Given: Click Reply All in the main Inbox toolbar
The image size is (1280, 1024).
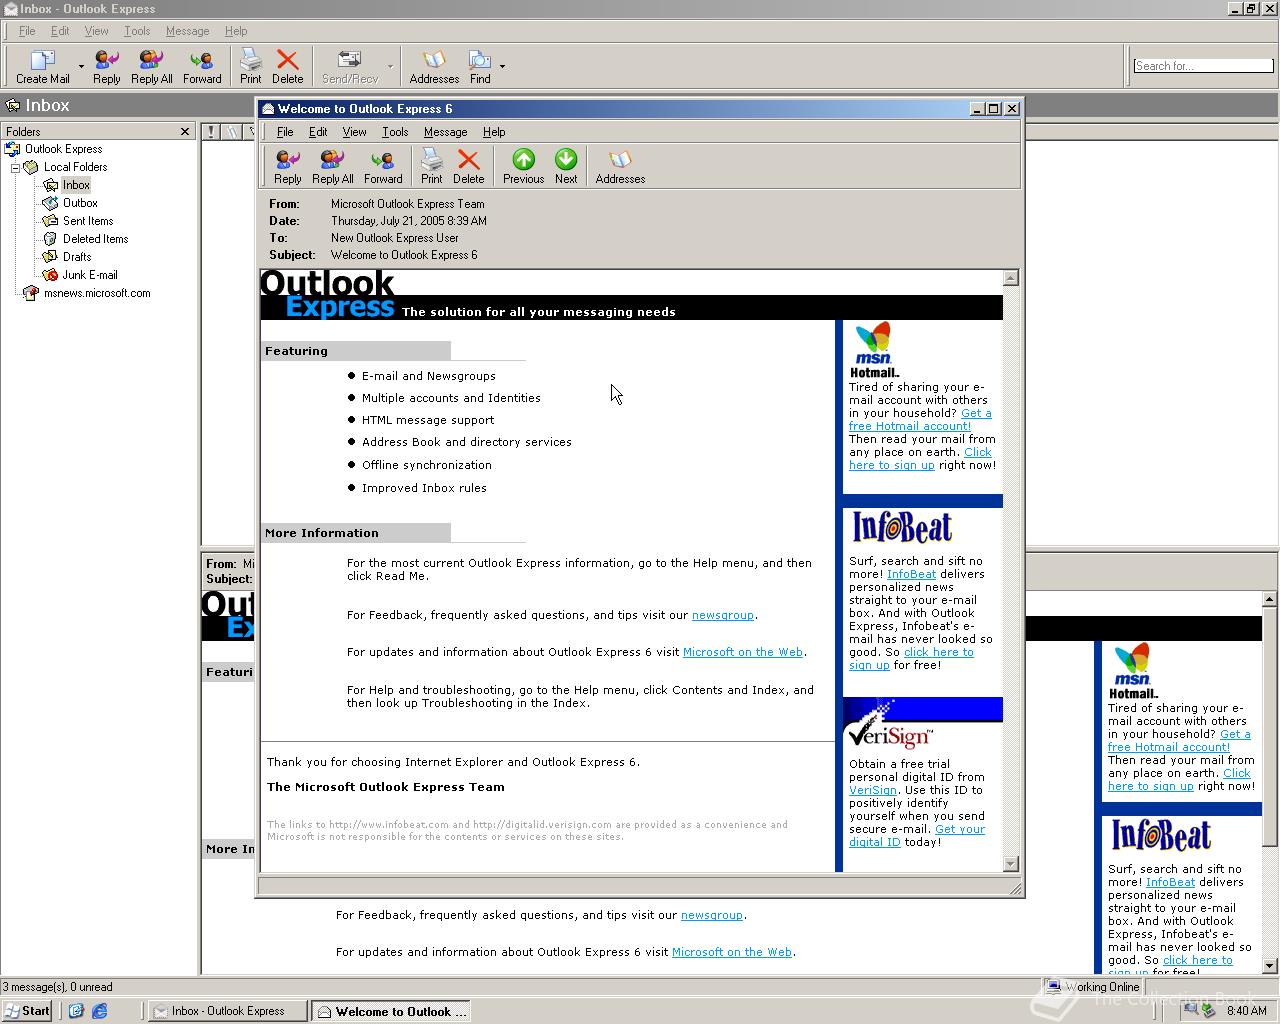Looking at the screenshot, I should coord(151,66).
